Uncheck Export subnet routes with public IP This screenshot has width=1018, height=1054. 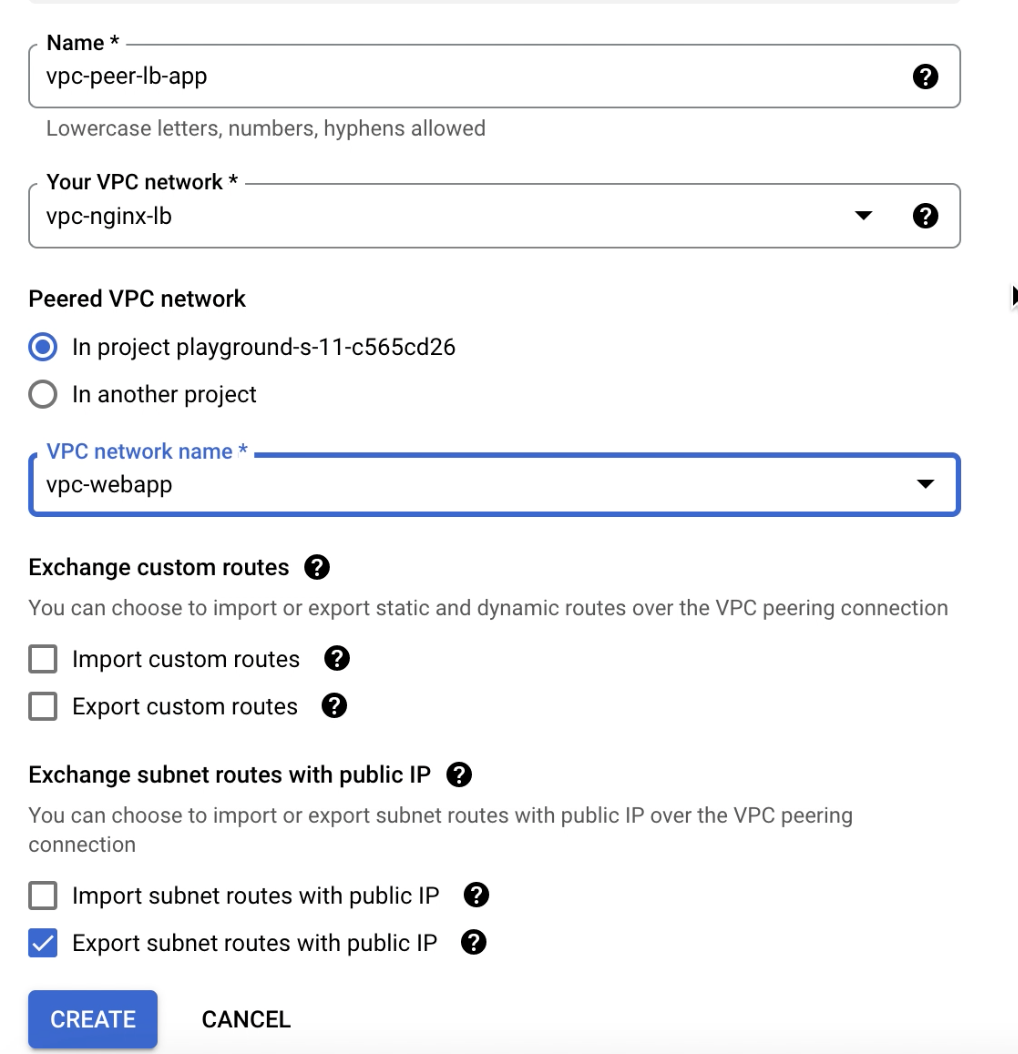[x=43, y=943]
